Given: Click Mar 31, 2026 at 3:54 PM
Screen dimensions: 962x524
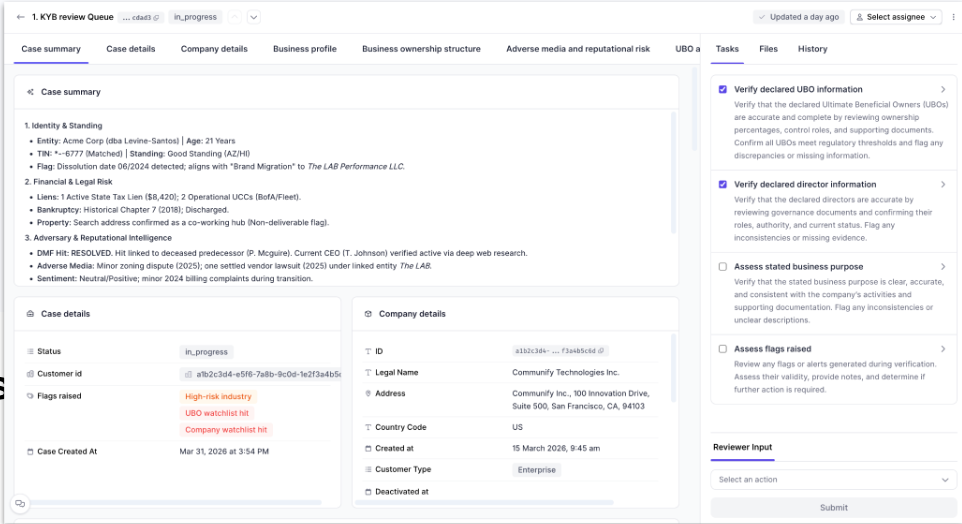Looking at the screenshot, I should pos(224,452).
